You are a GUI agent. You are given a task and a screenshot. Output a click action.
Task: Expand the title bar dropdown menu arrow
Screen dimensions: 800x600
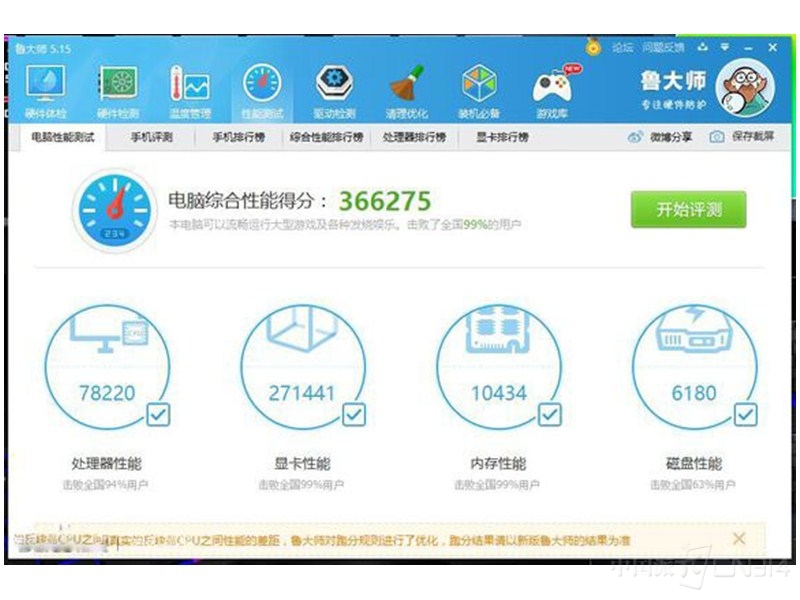pyautogui.click(x=725, y=47)
